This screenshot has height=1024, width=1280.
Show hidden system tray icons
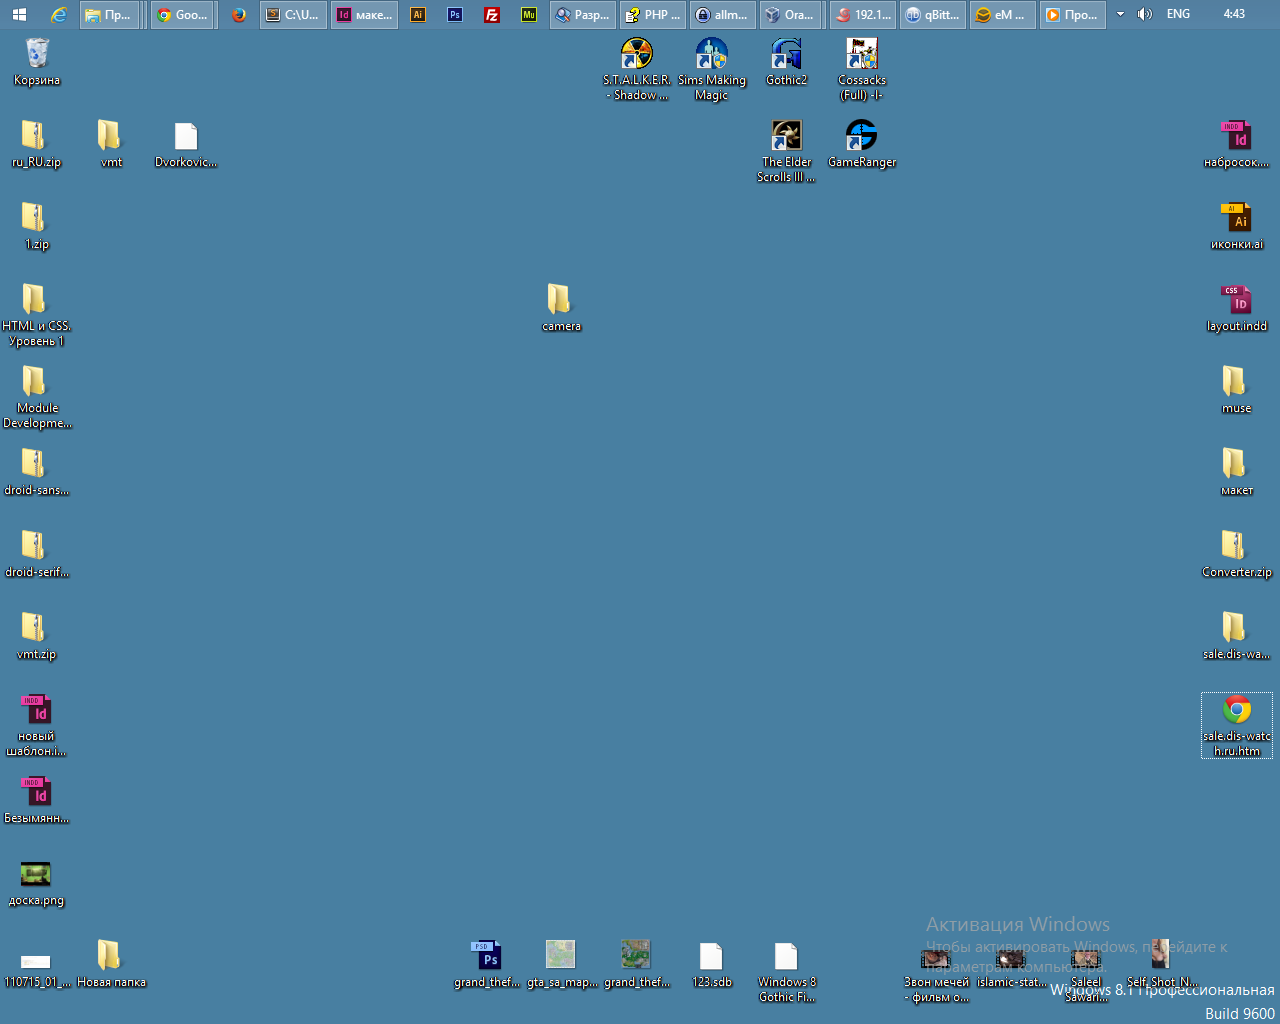point(1120,15)
